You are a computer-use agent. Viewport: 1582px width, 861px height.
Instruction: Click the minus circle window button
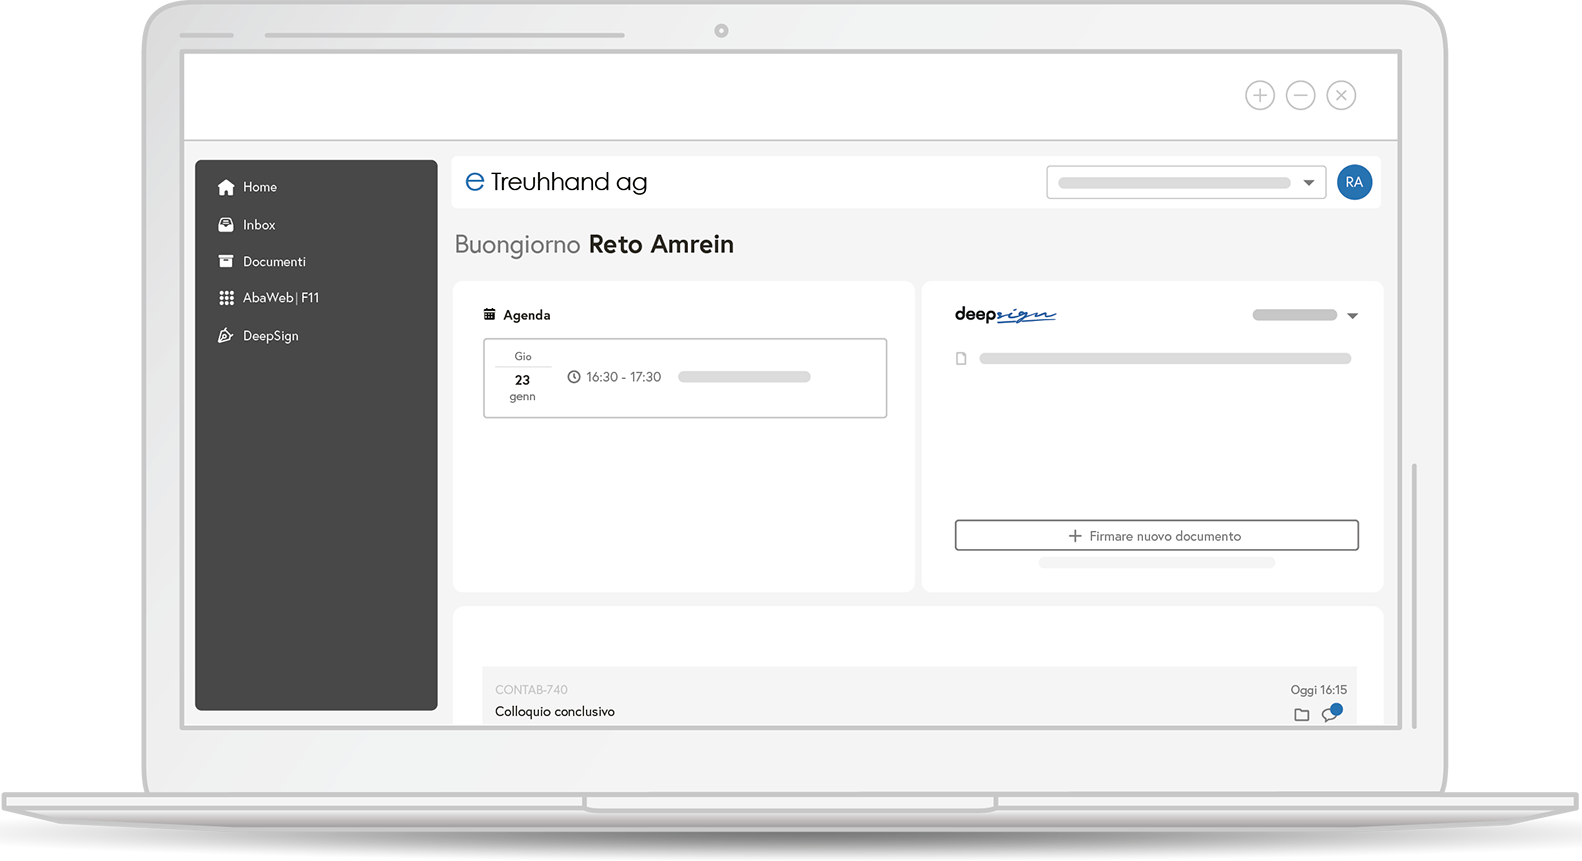tap(1301, 95)
